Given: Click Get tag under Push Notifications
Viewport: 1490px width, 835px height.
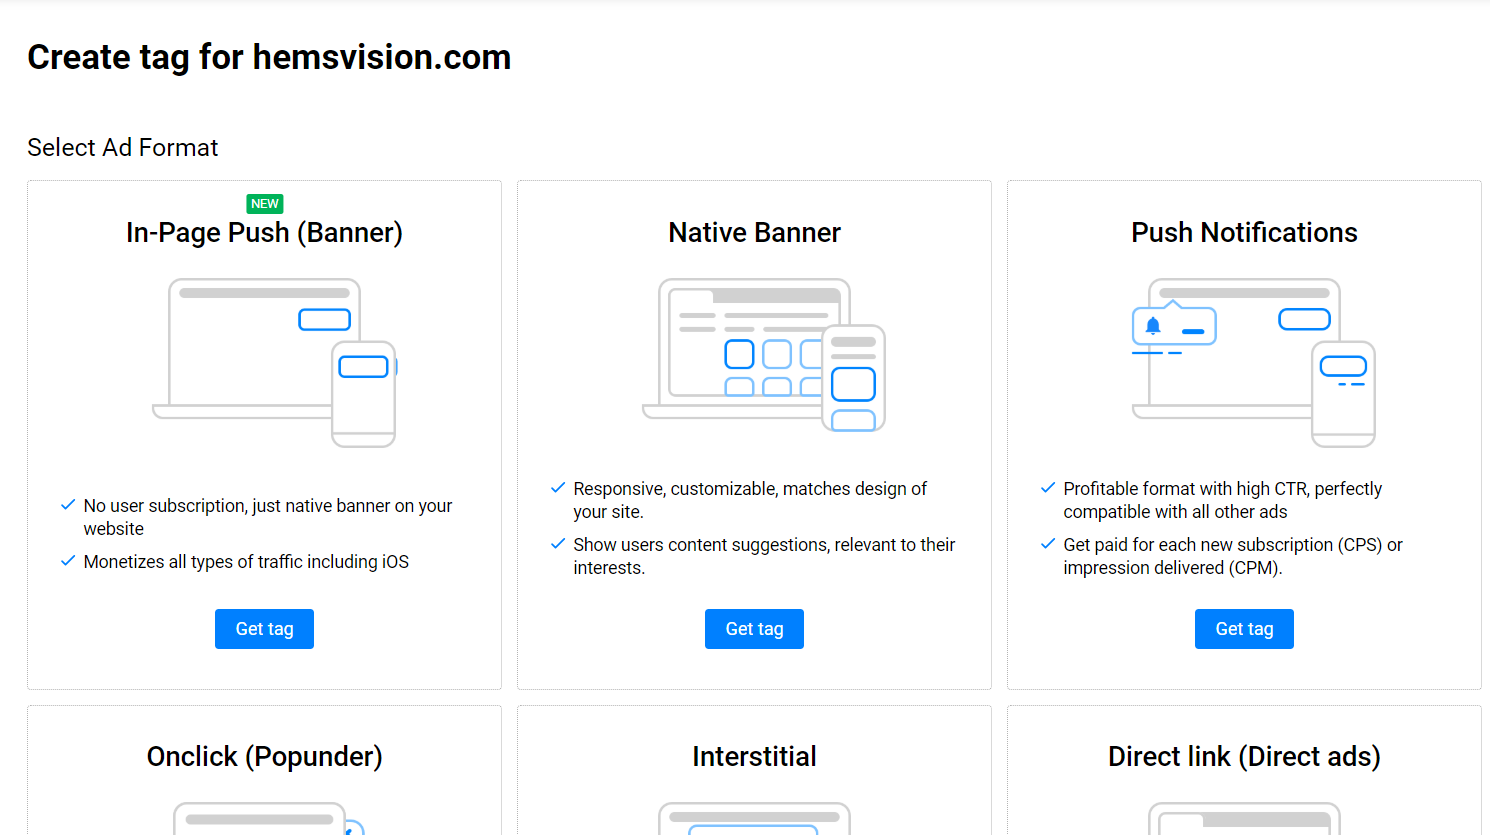Looking at the screenshot, I should tap(1244, 628).
